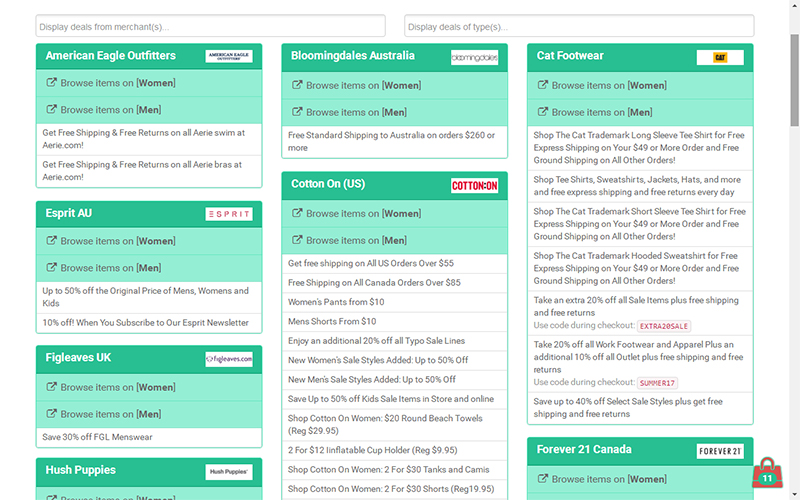
Task: Click the Bloomingdales Australia heading
Action: [x=353, y=56]
